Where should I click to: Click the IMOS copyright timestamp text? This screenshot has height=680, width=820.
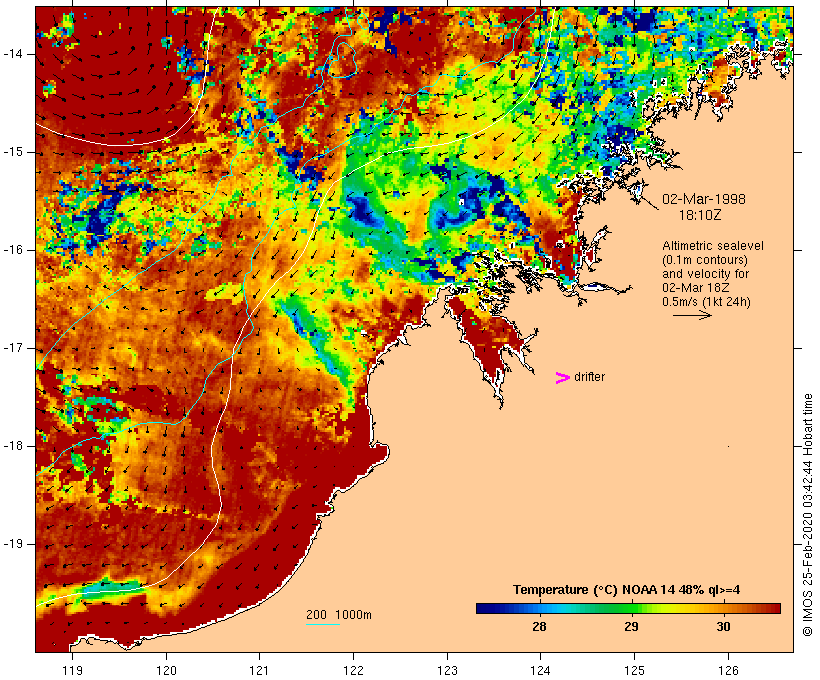pyautogui.click(x=807, y=515)
